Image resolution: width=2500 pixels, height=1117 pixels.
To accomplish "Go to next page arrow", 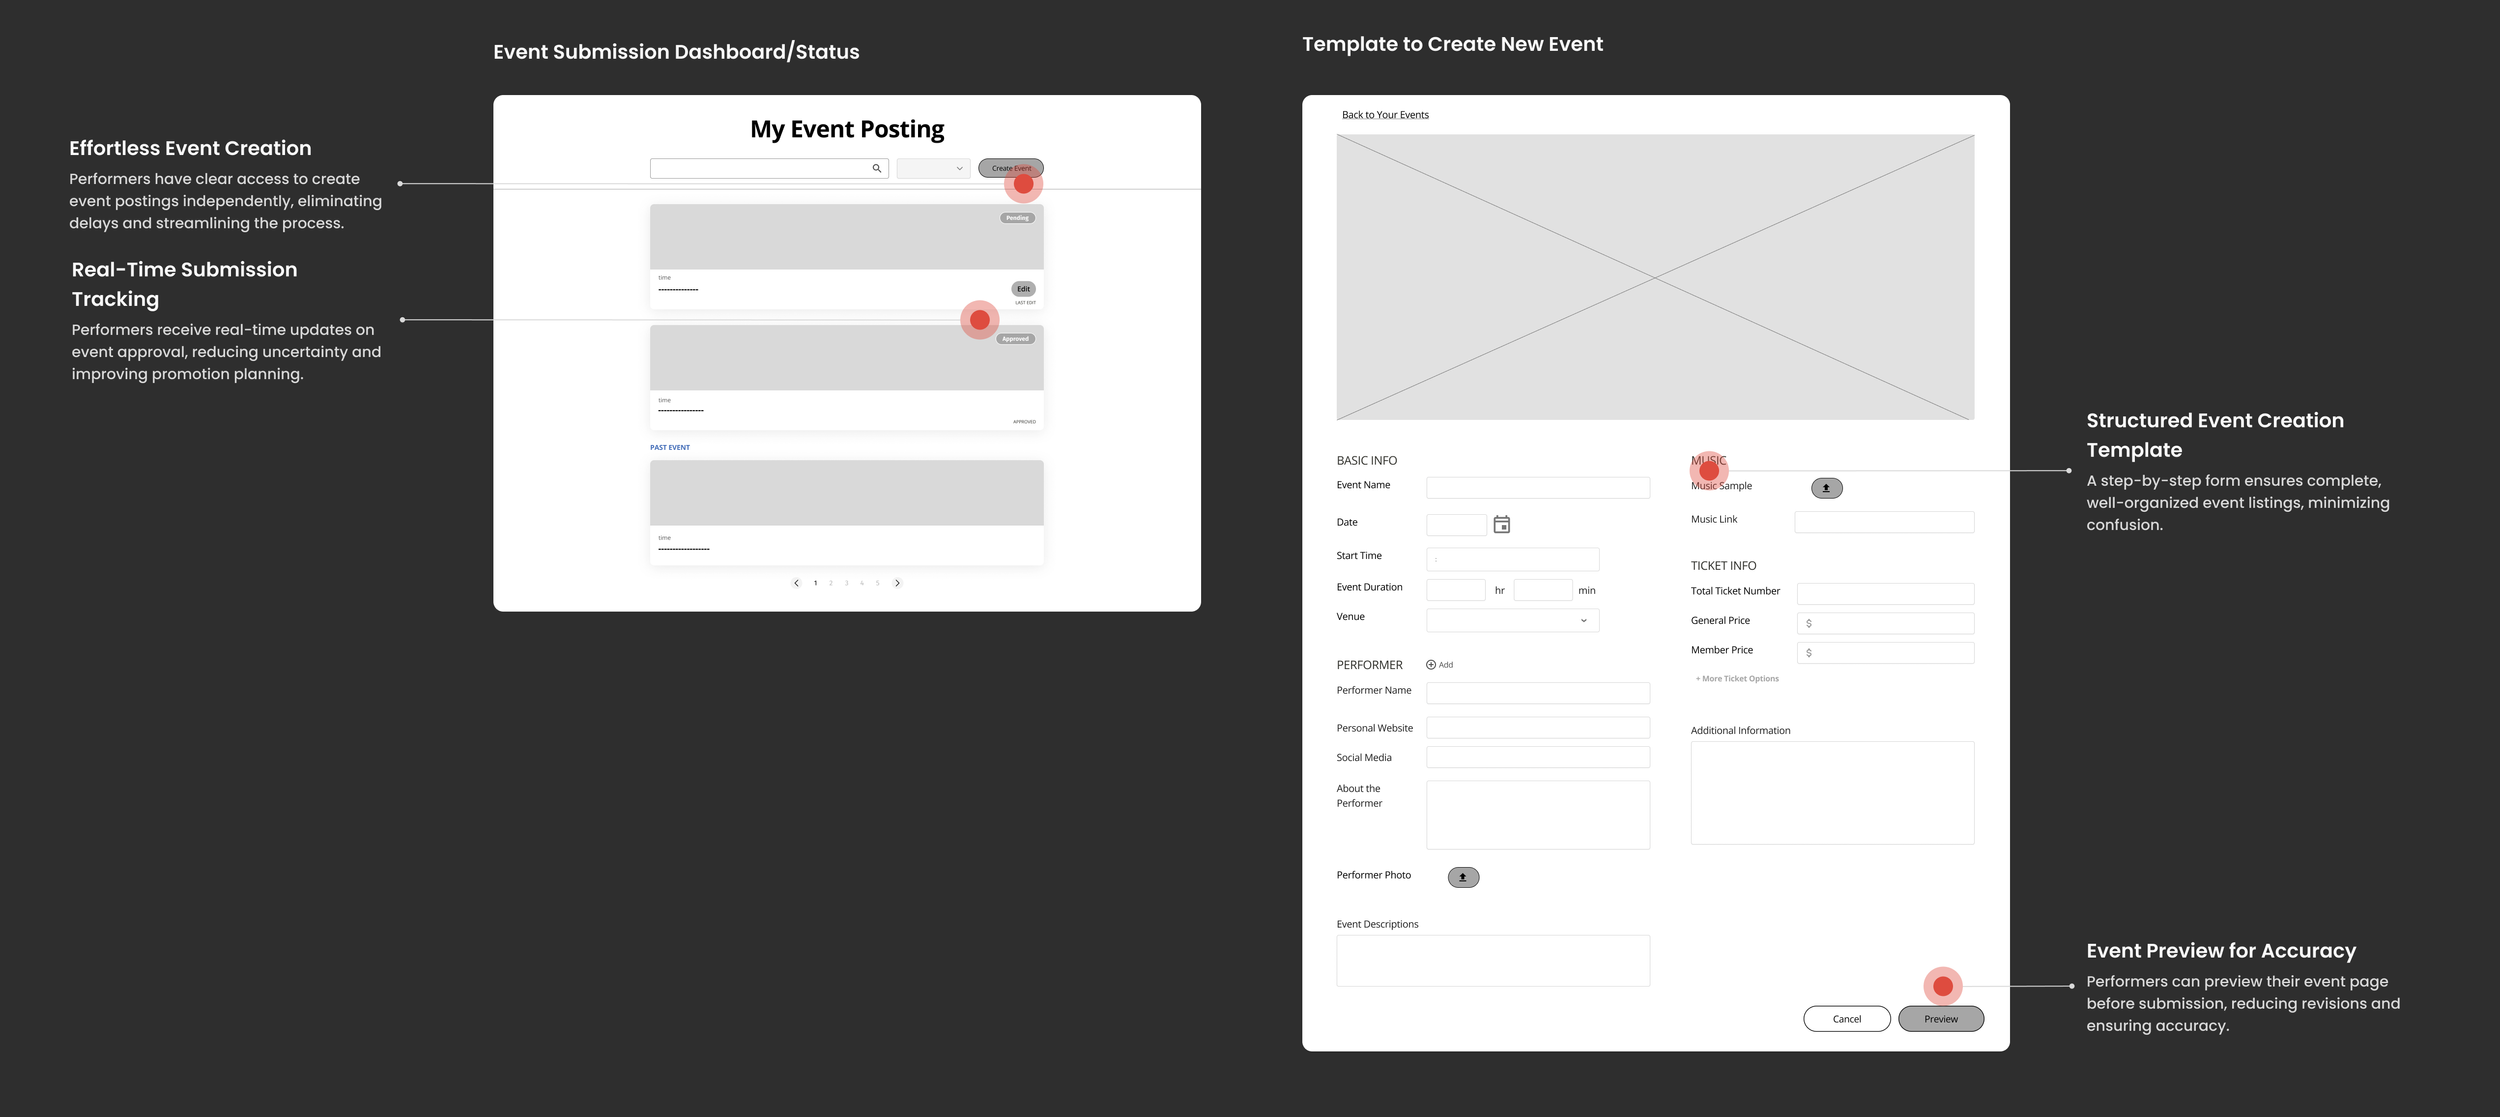I will pos(897,583).
